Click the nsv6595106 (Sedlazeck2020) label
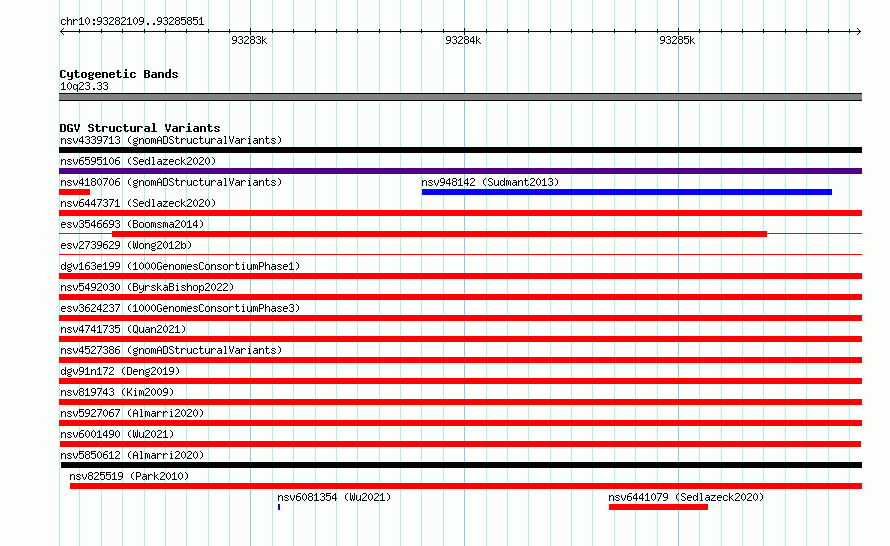 [138, 161]
